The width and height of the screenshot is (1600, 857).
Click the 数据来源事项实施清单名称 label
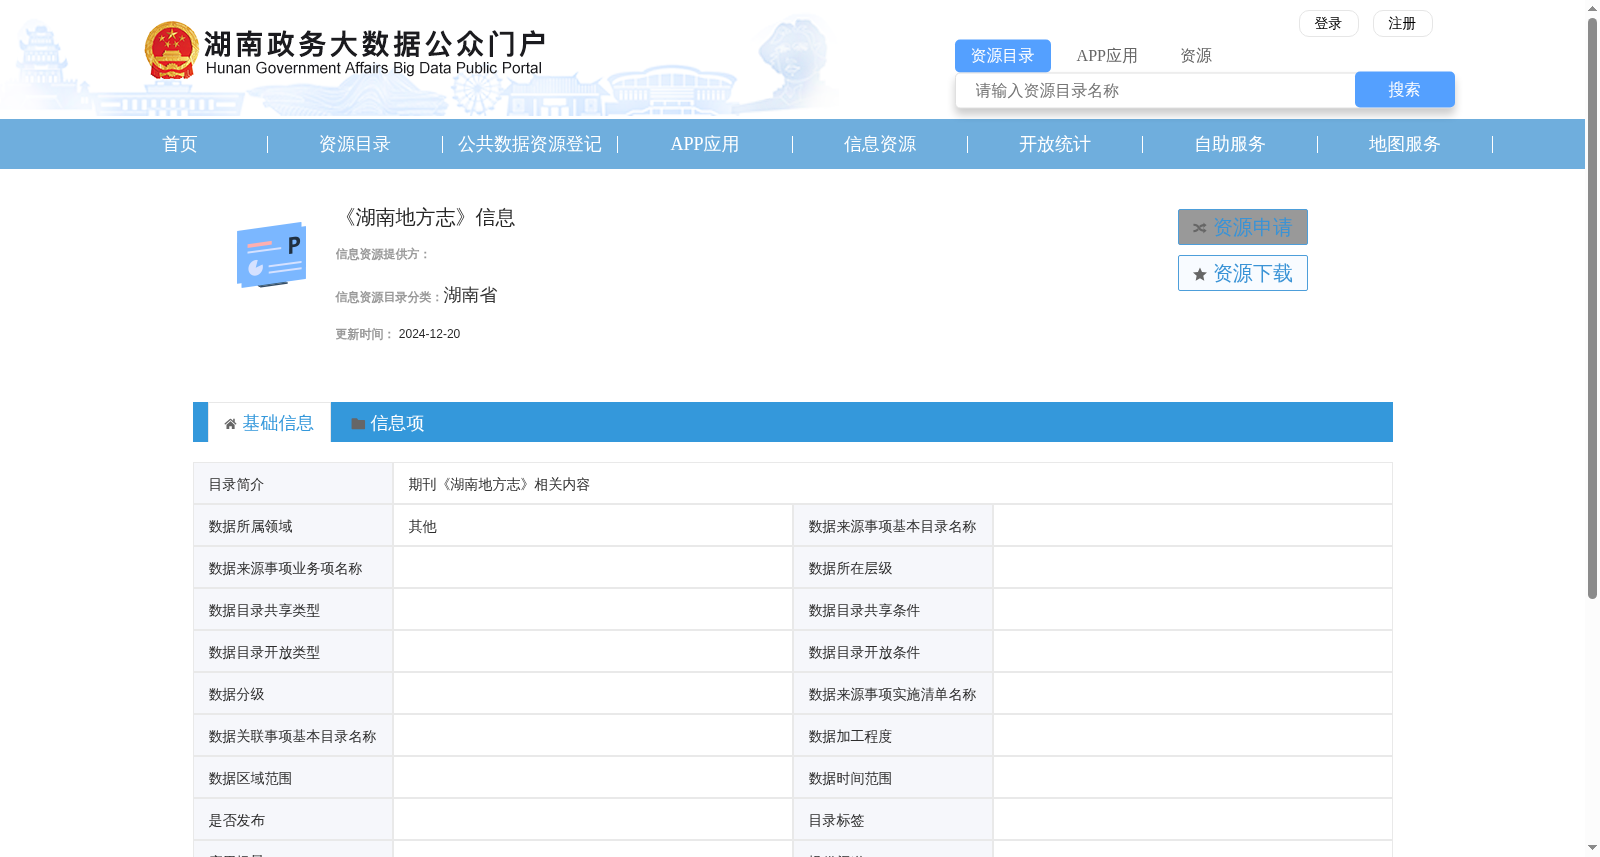[892, 694]
